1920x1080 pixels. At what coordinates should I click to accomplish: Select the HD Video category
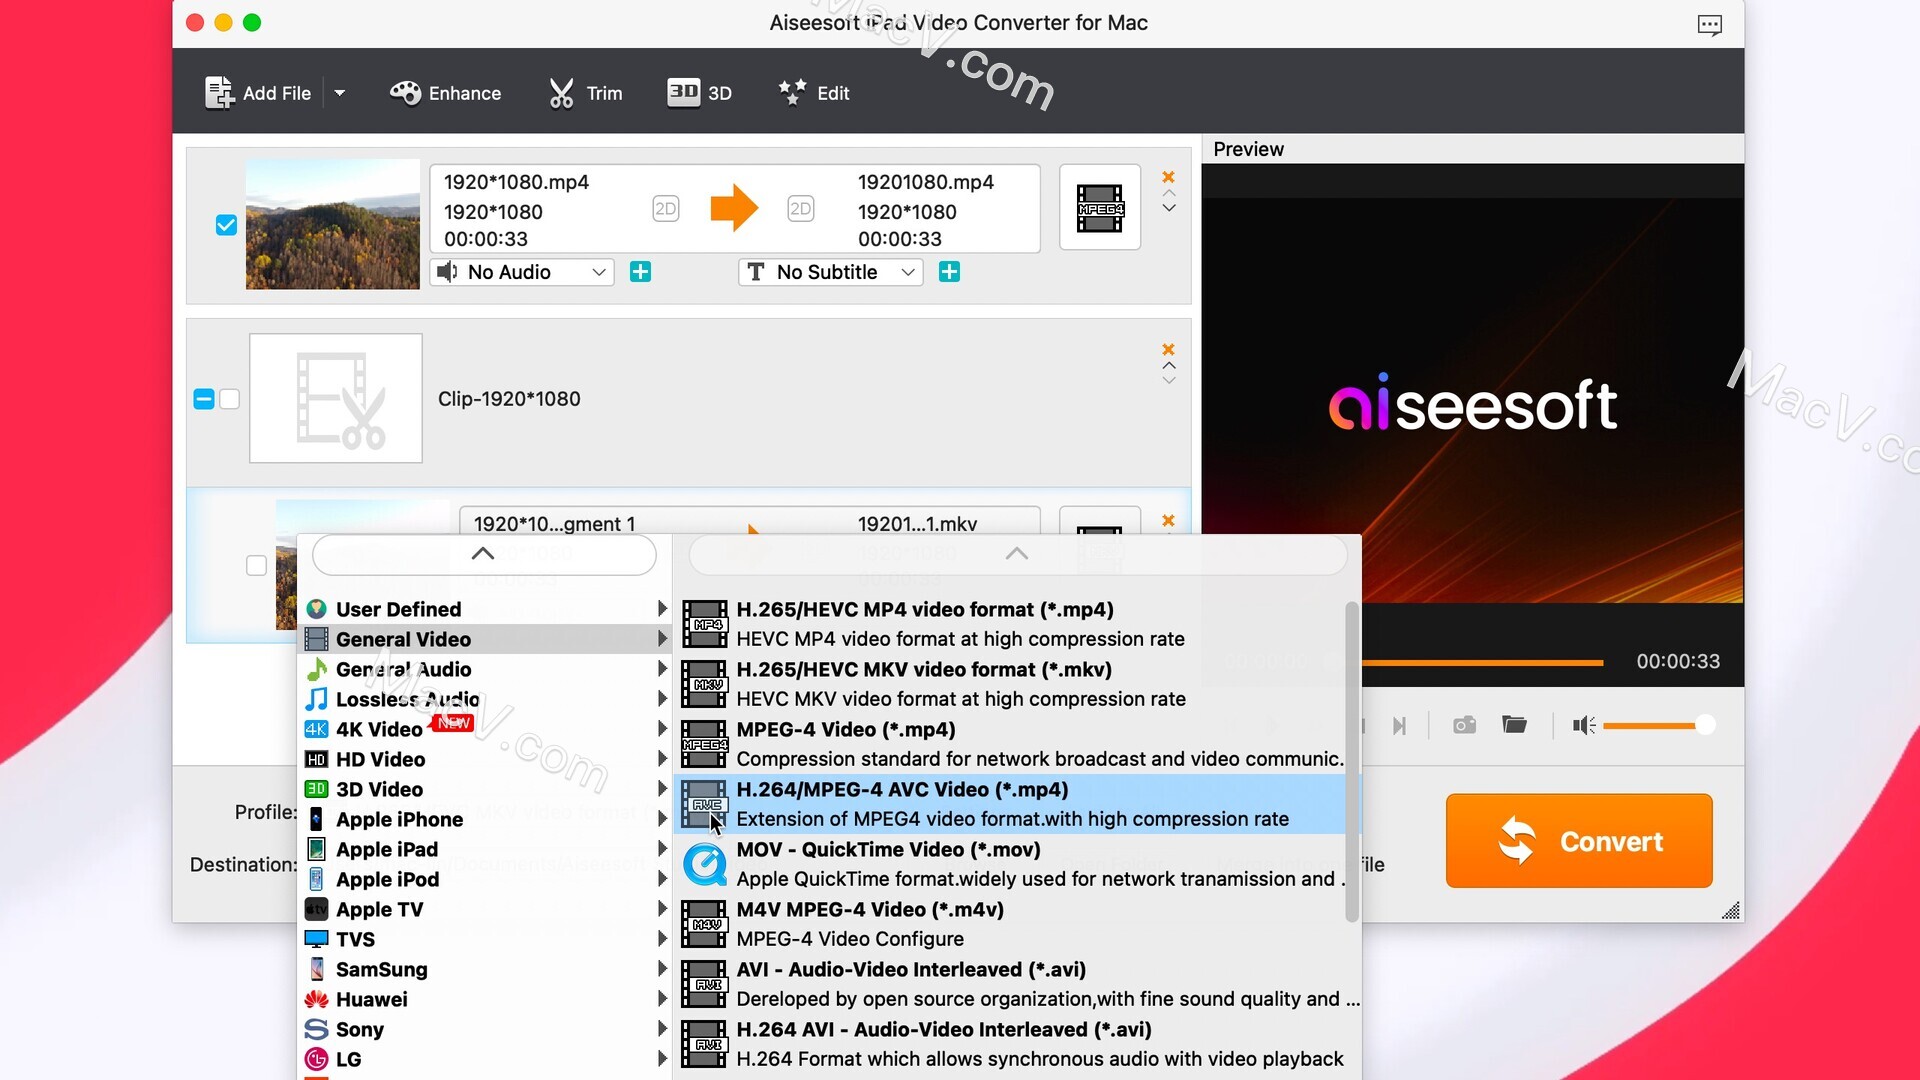pyautogui.click(x=485, y=759)
